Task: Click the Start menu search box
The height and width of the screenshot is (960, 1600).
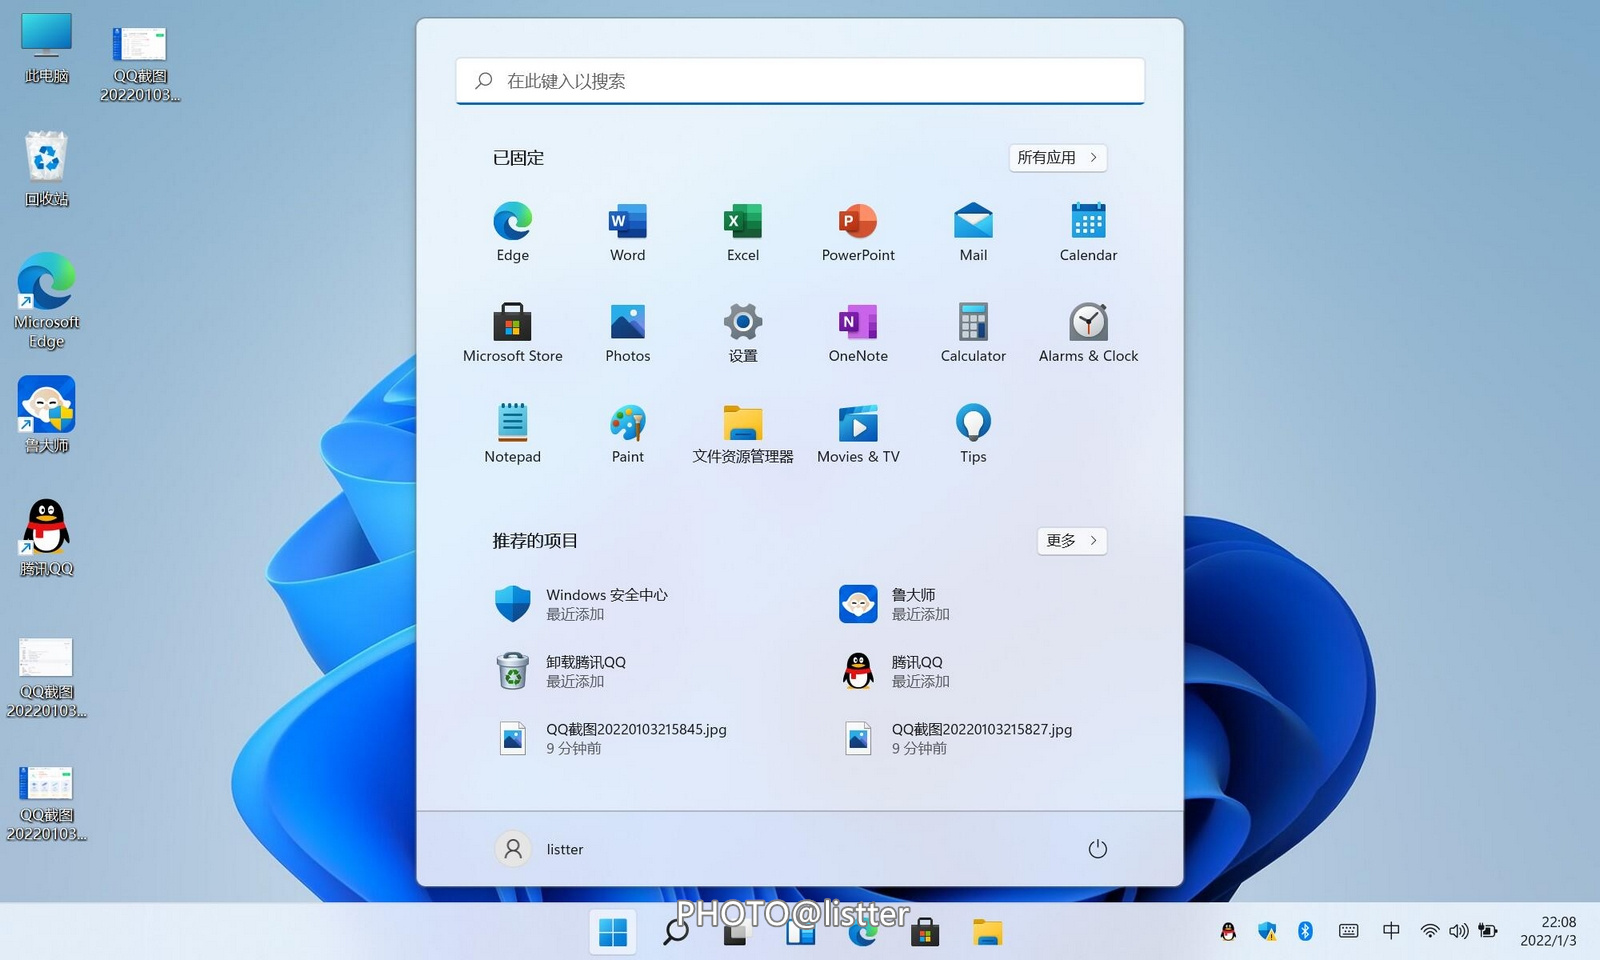Action: (800, 81)
